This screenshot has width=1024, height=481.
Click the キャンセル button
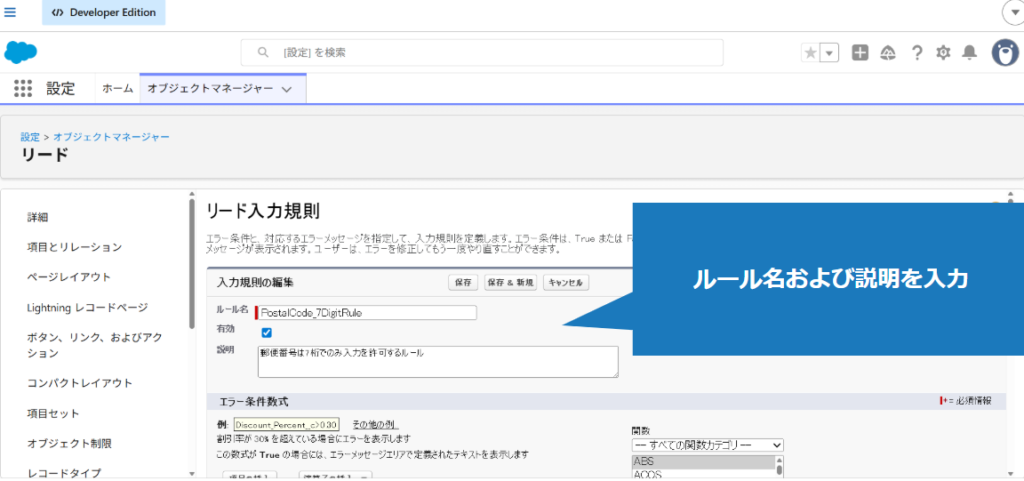[x=566, y=283]
